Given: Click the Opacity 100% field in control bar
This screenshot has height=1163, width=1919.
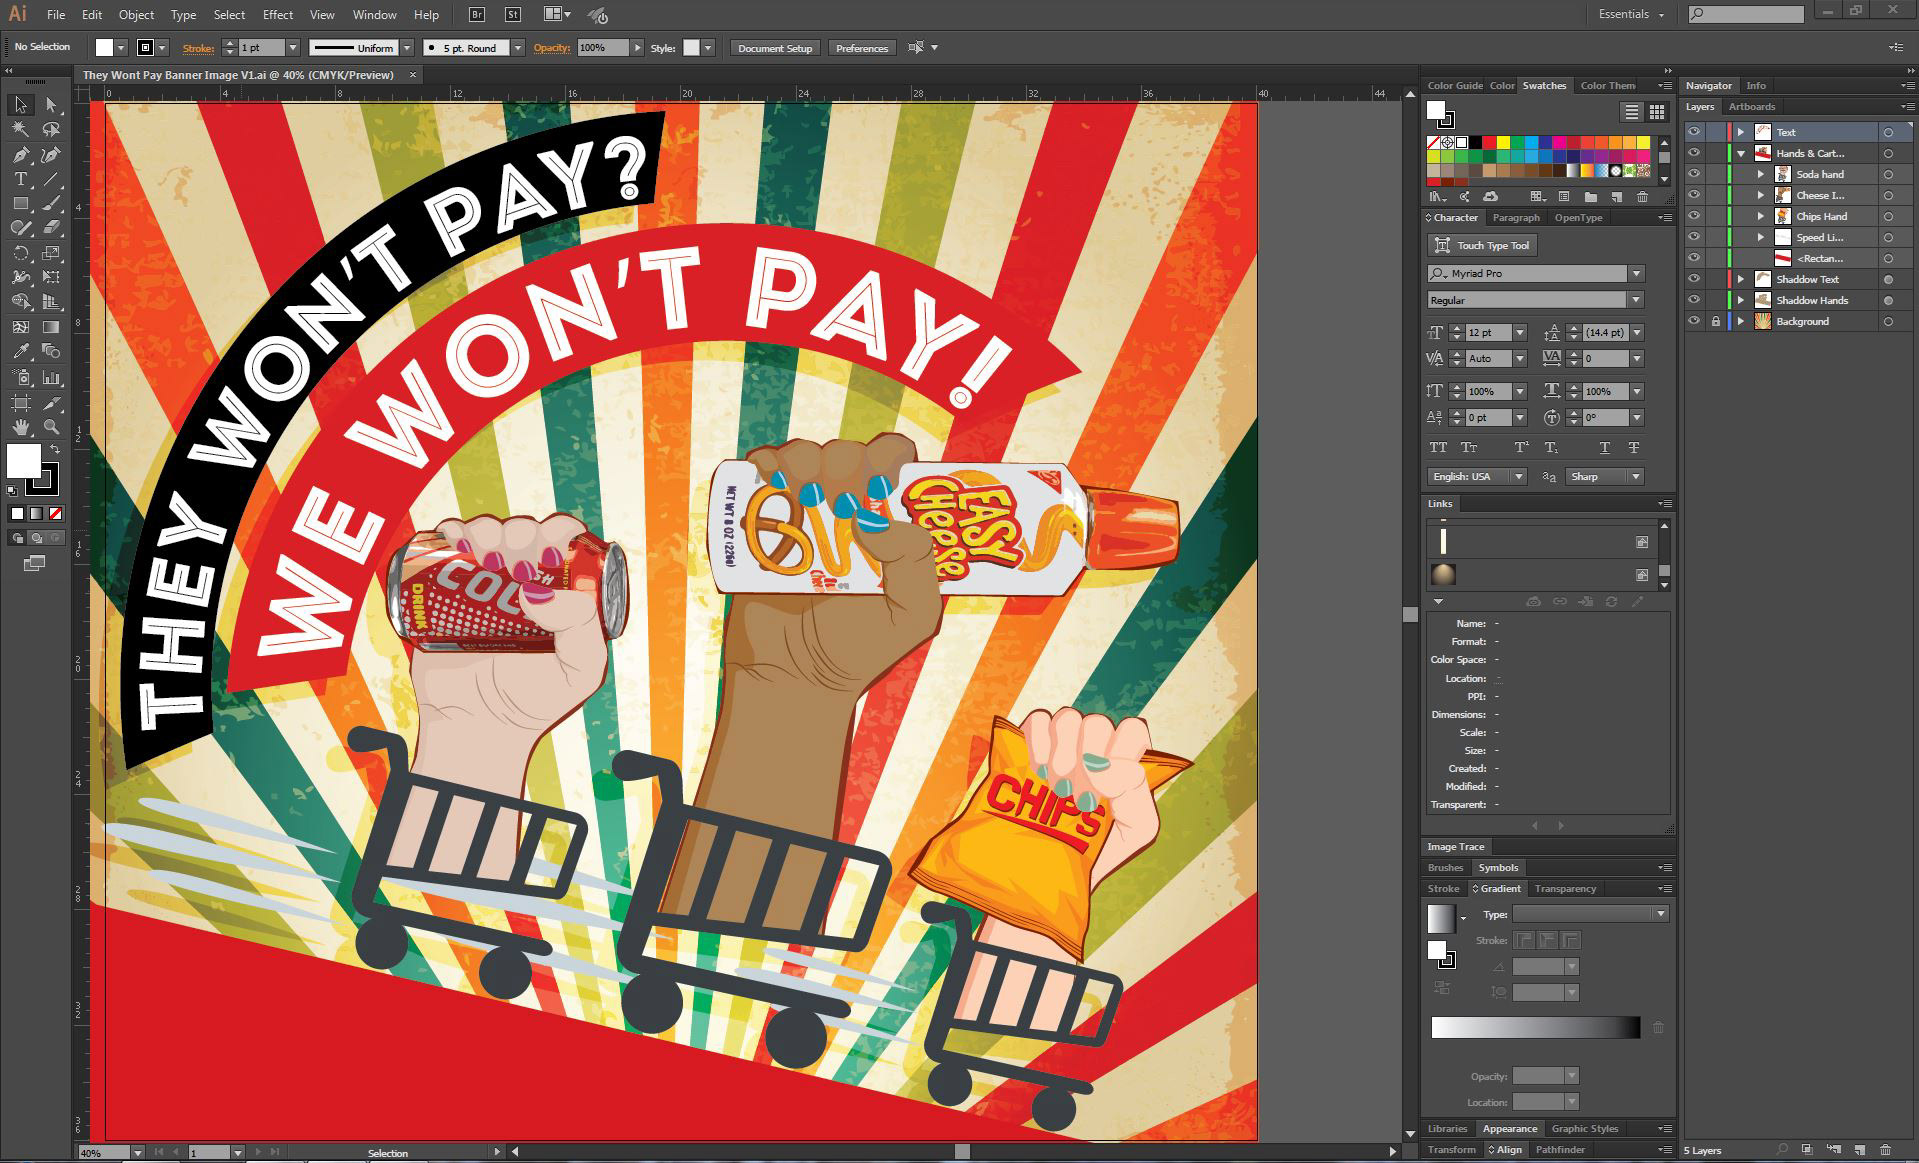Looking at the screenshot, I should 603,47.
